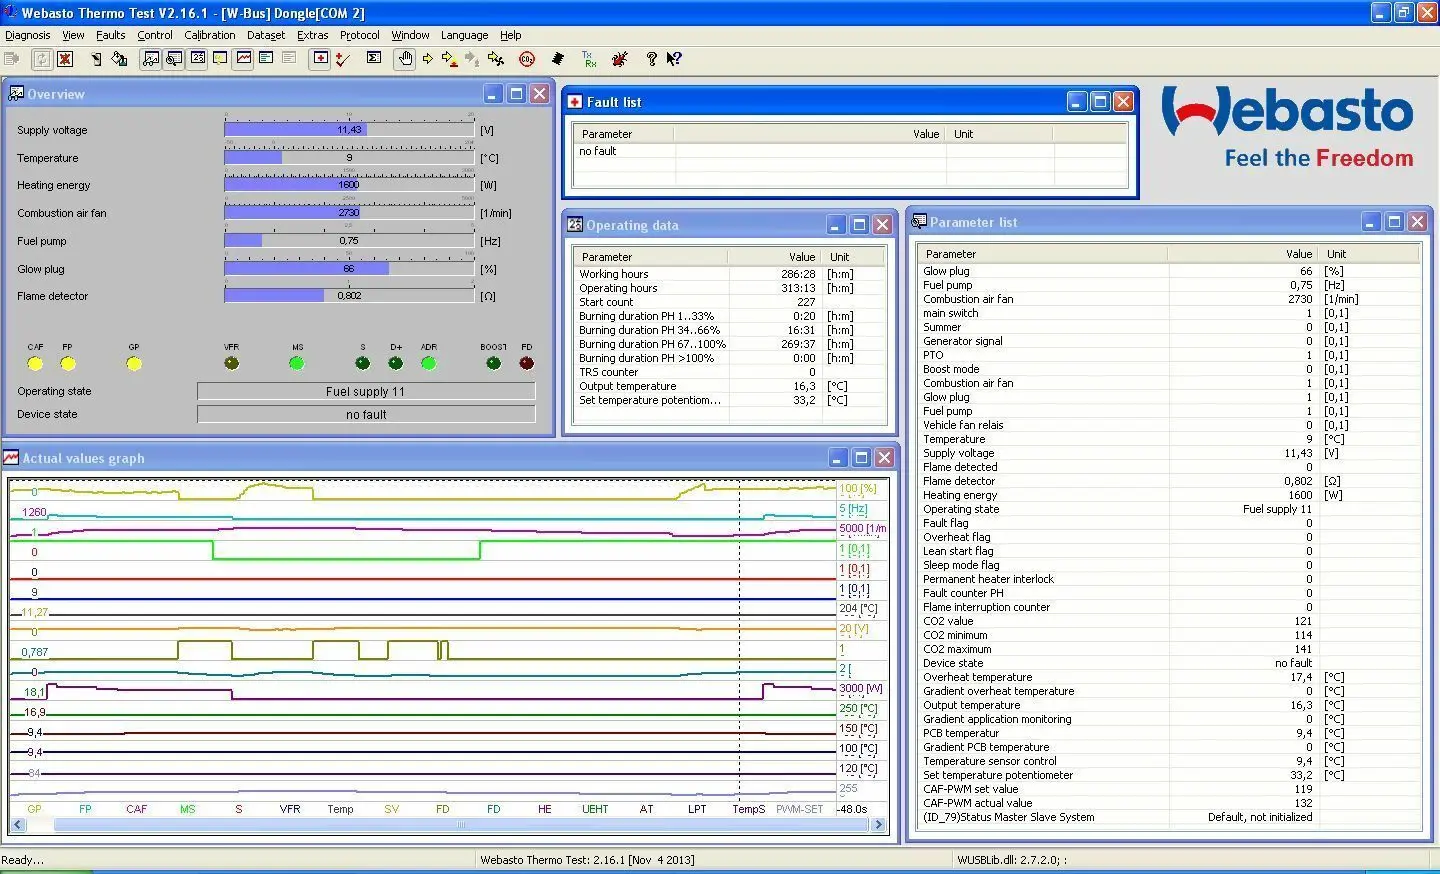
Task: Expand the Calibration menu
Action: pyautogui.click(x=209, y=35)
